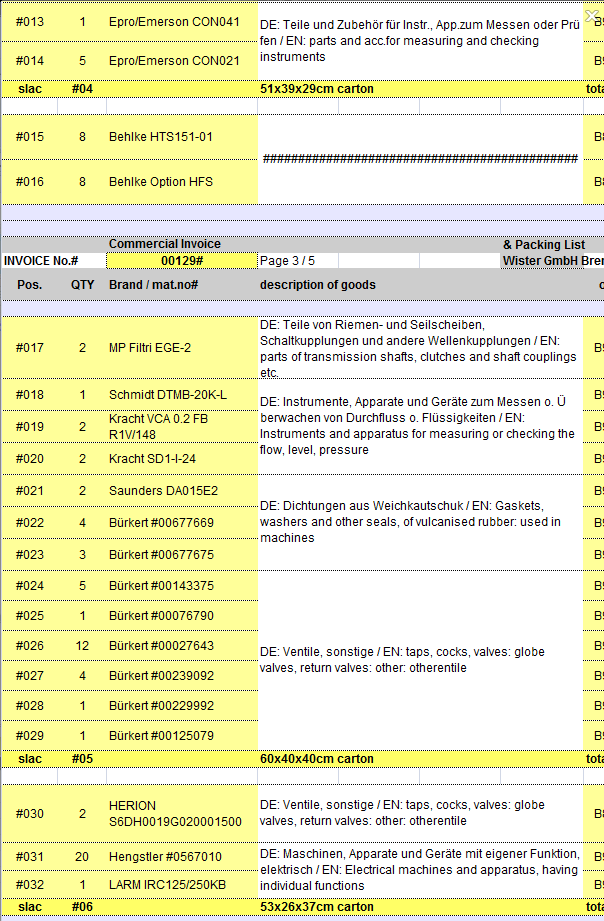Click the Behlke HTS151-01 cell

coord(161,137)
